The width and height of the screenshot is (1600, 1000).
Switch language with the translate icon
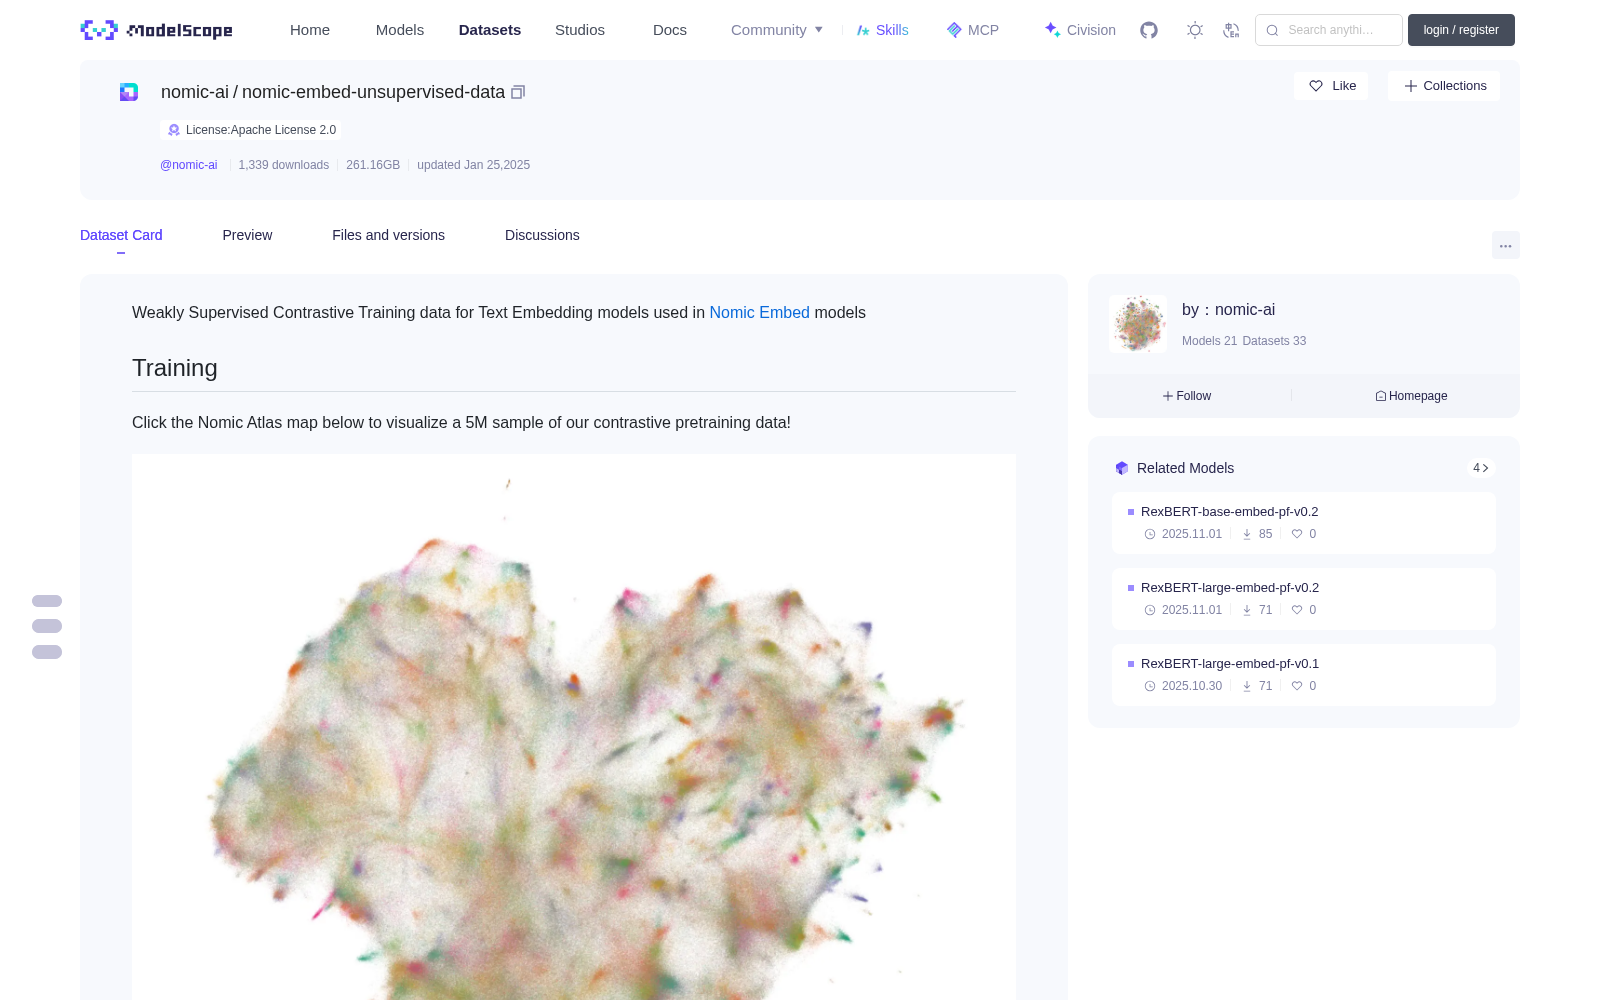point(1231,30)
